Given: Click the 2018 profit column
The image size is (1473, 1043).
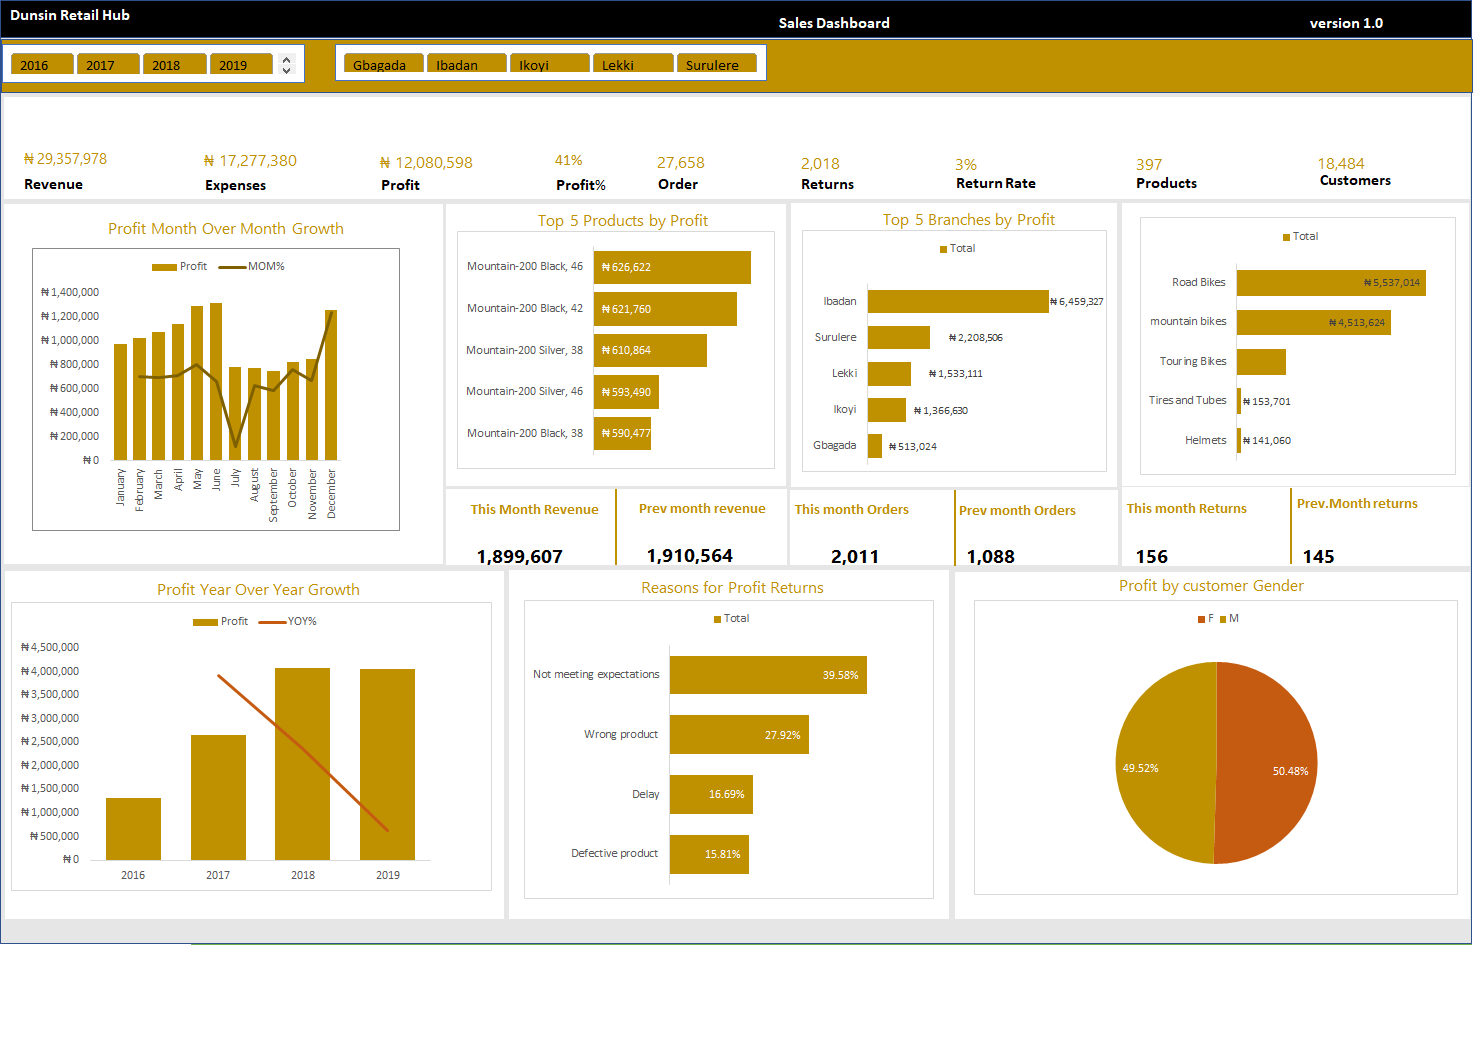Looking at the screenshot, I should tap(302, 763).
